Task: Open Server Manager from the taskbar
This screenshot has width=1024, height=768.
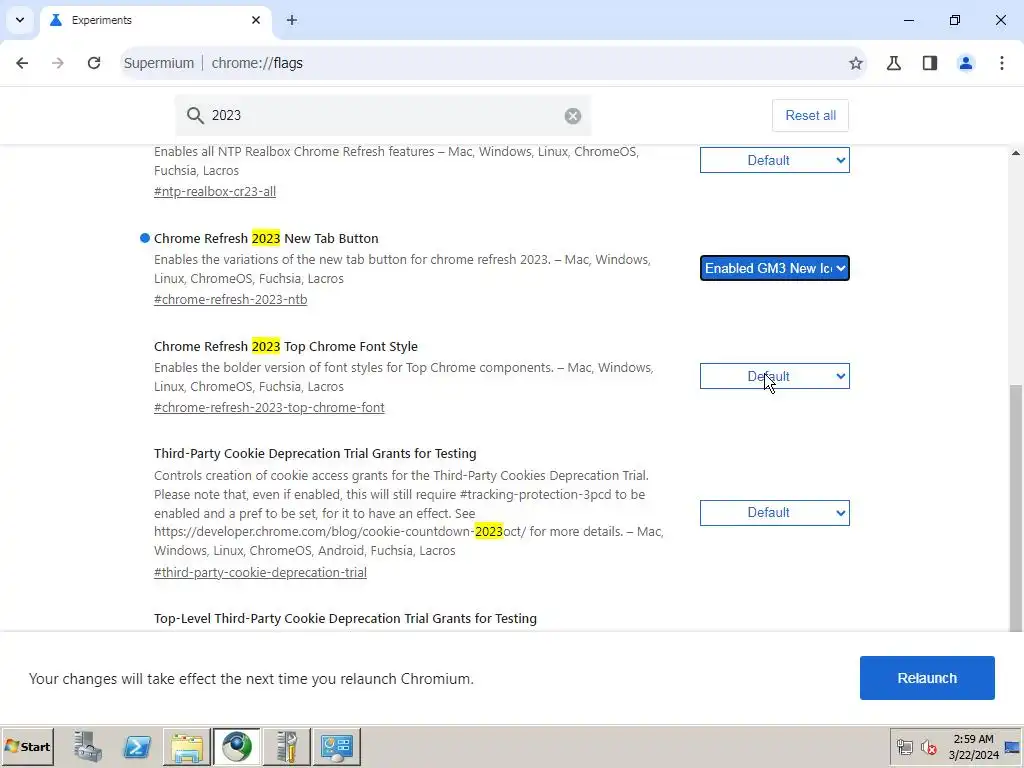Action: tap(88, 746)
